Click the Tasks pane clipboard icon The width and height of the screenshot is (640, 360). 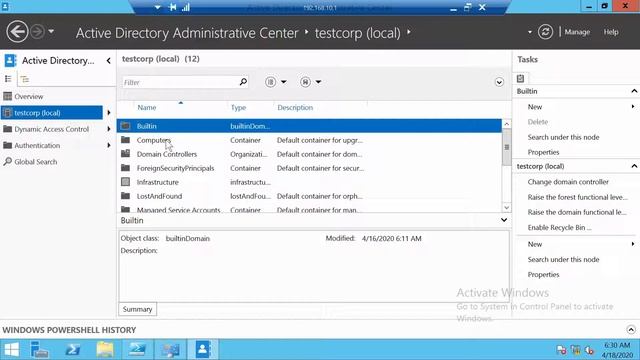[x=520, y=78]
